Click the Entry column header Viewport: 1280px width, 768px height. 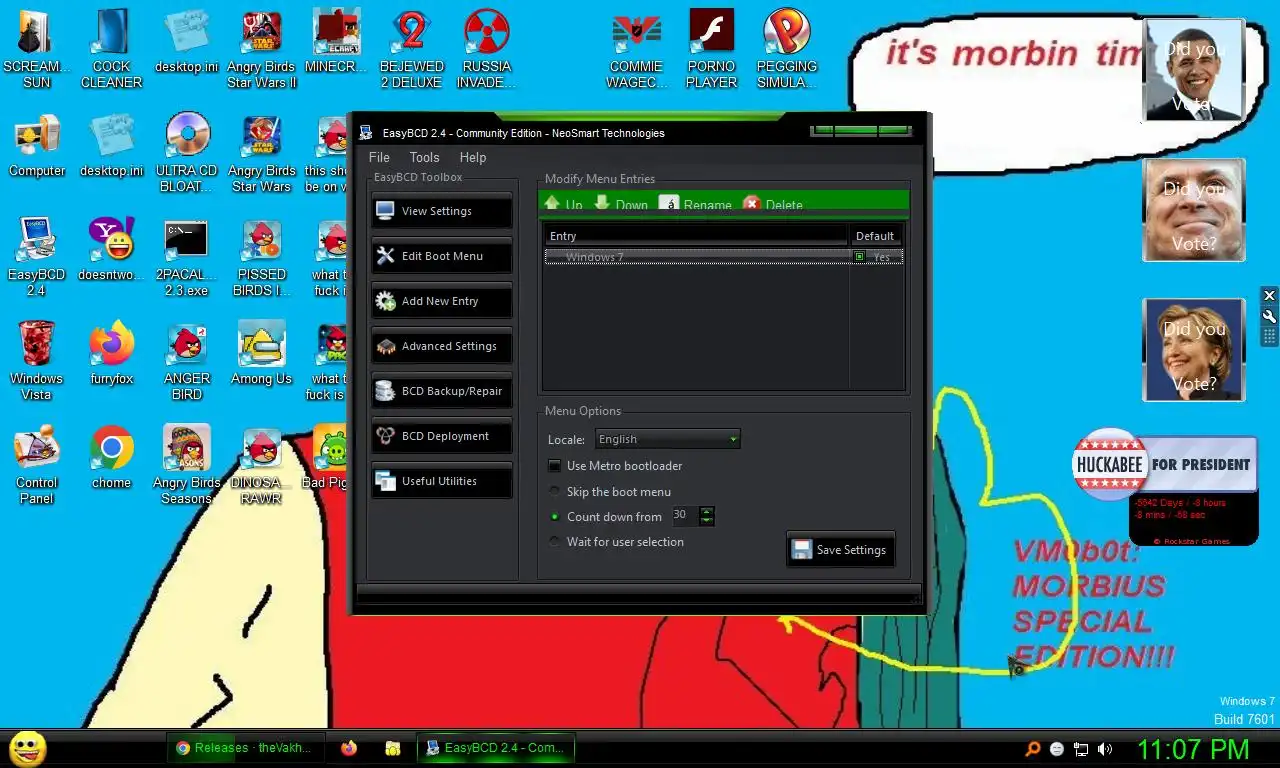coord(696,236)
